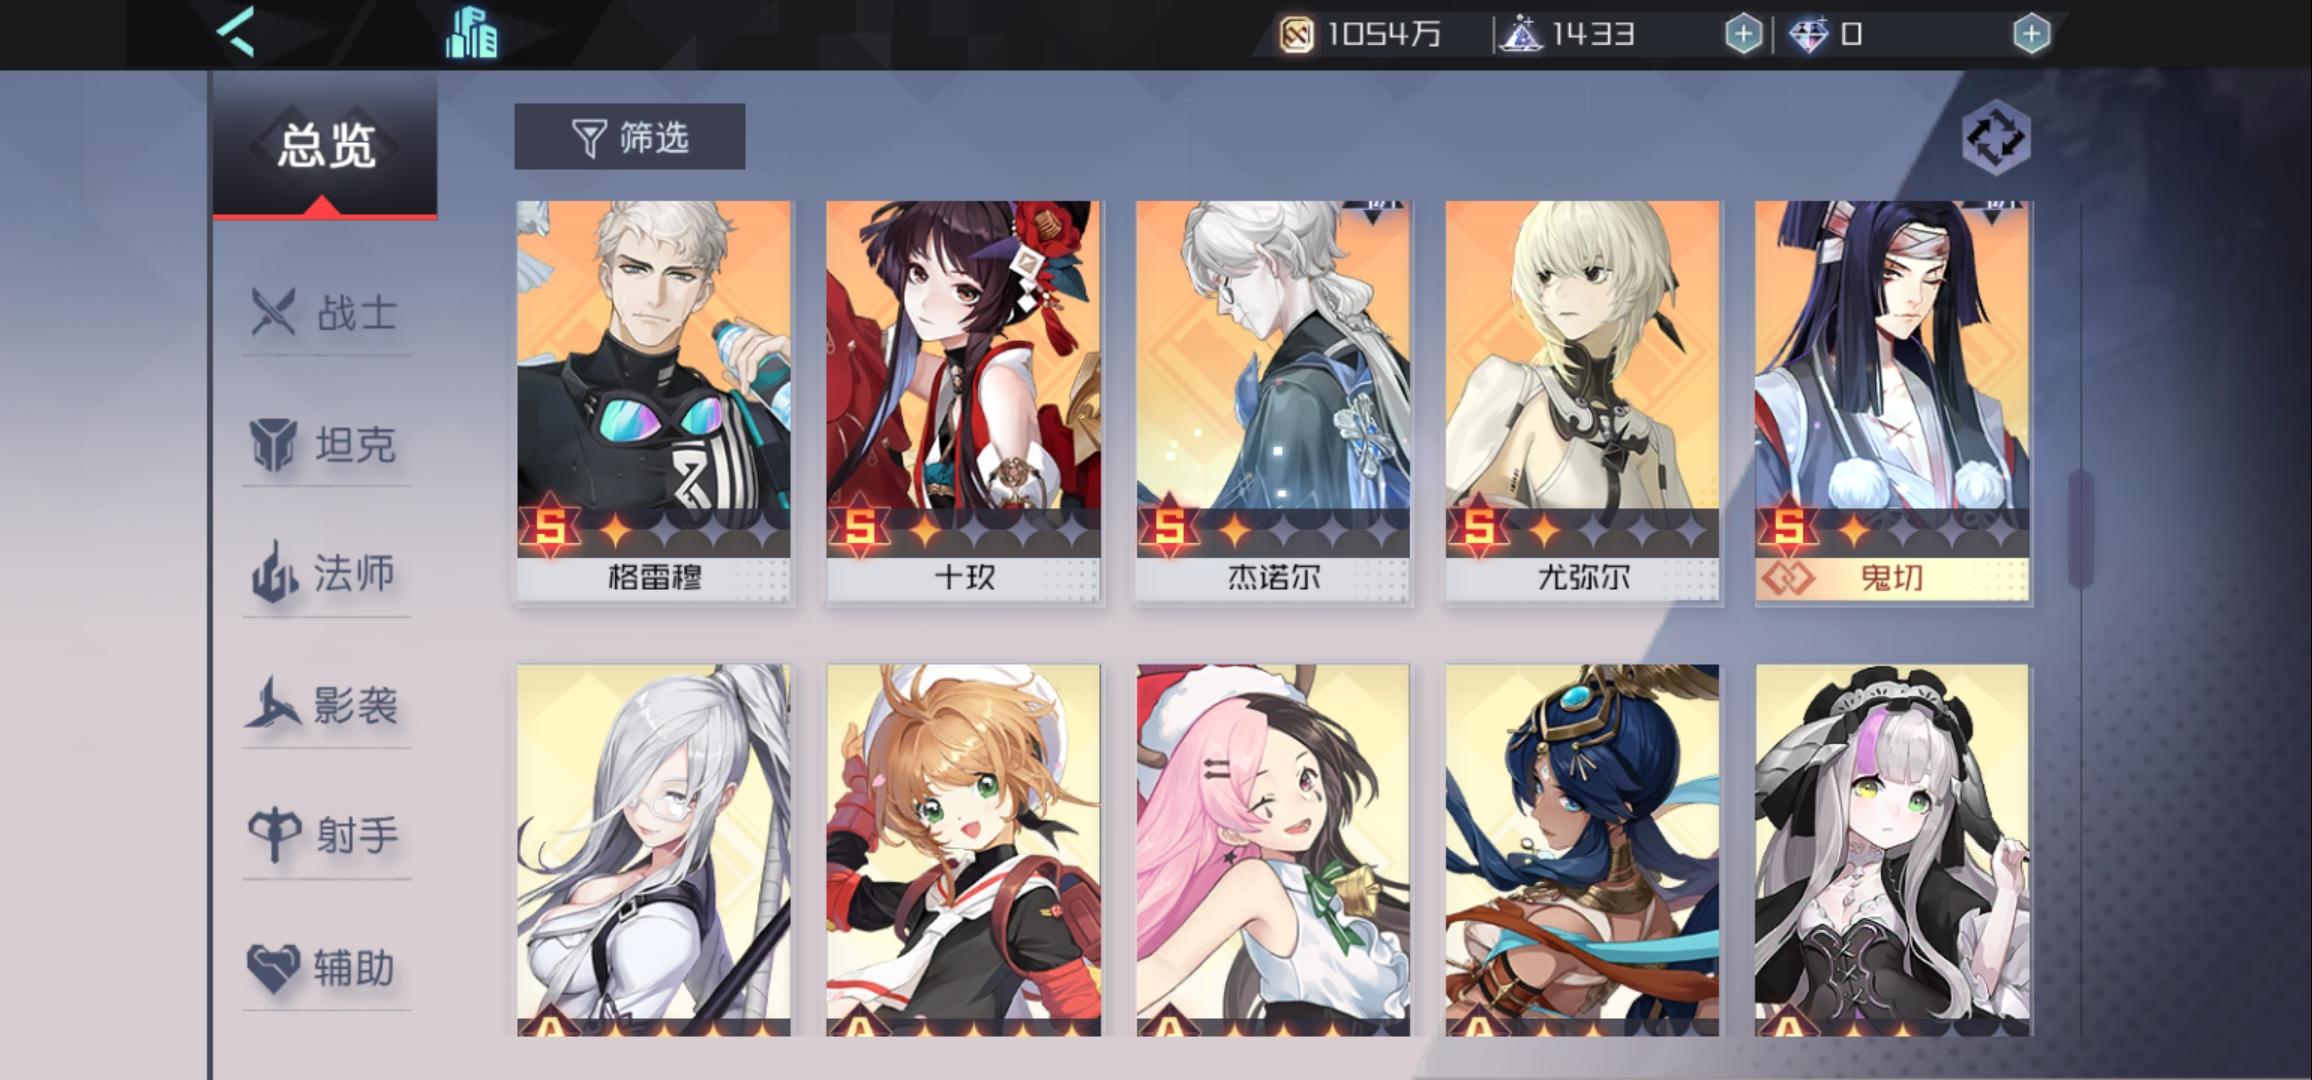The height and width of the screenshot is (1080, 2312).
Task: Filter by 战士 warrior class
Action: tap(326, 312)
